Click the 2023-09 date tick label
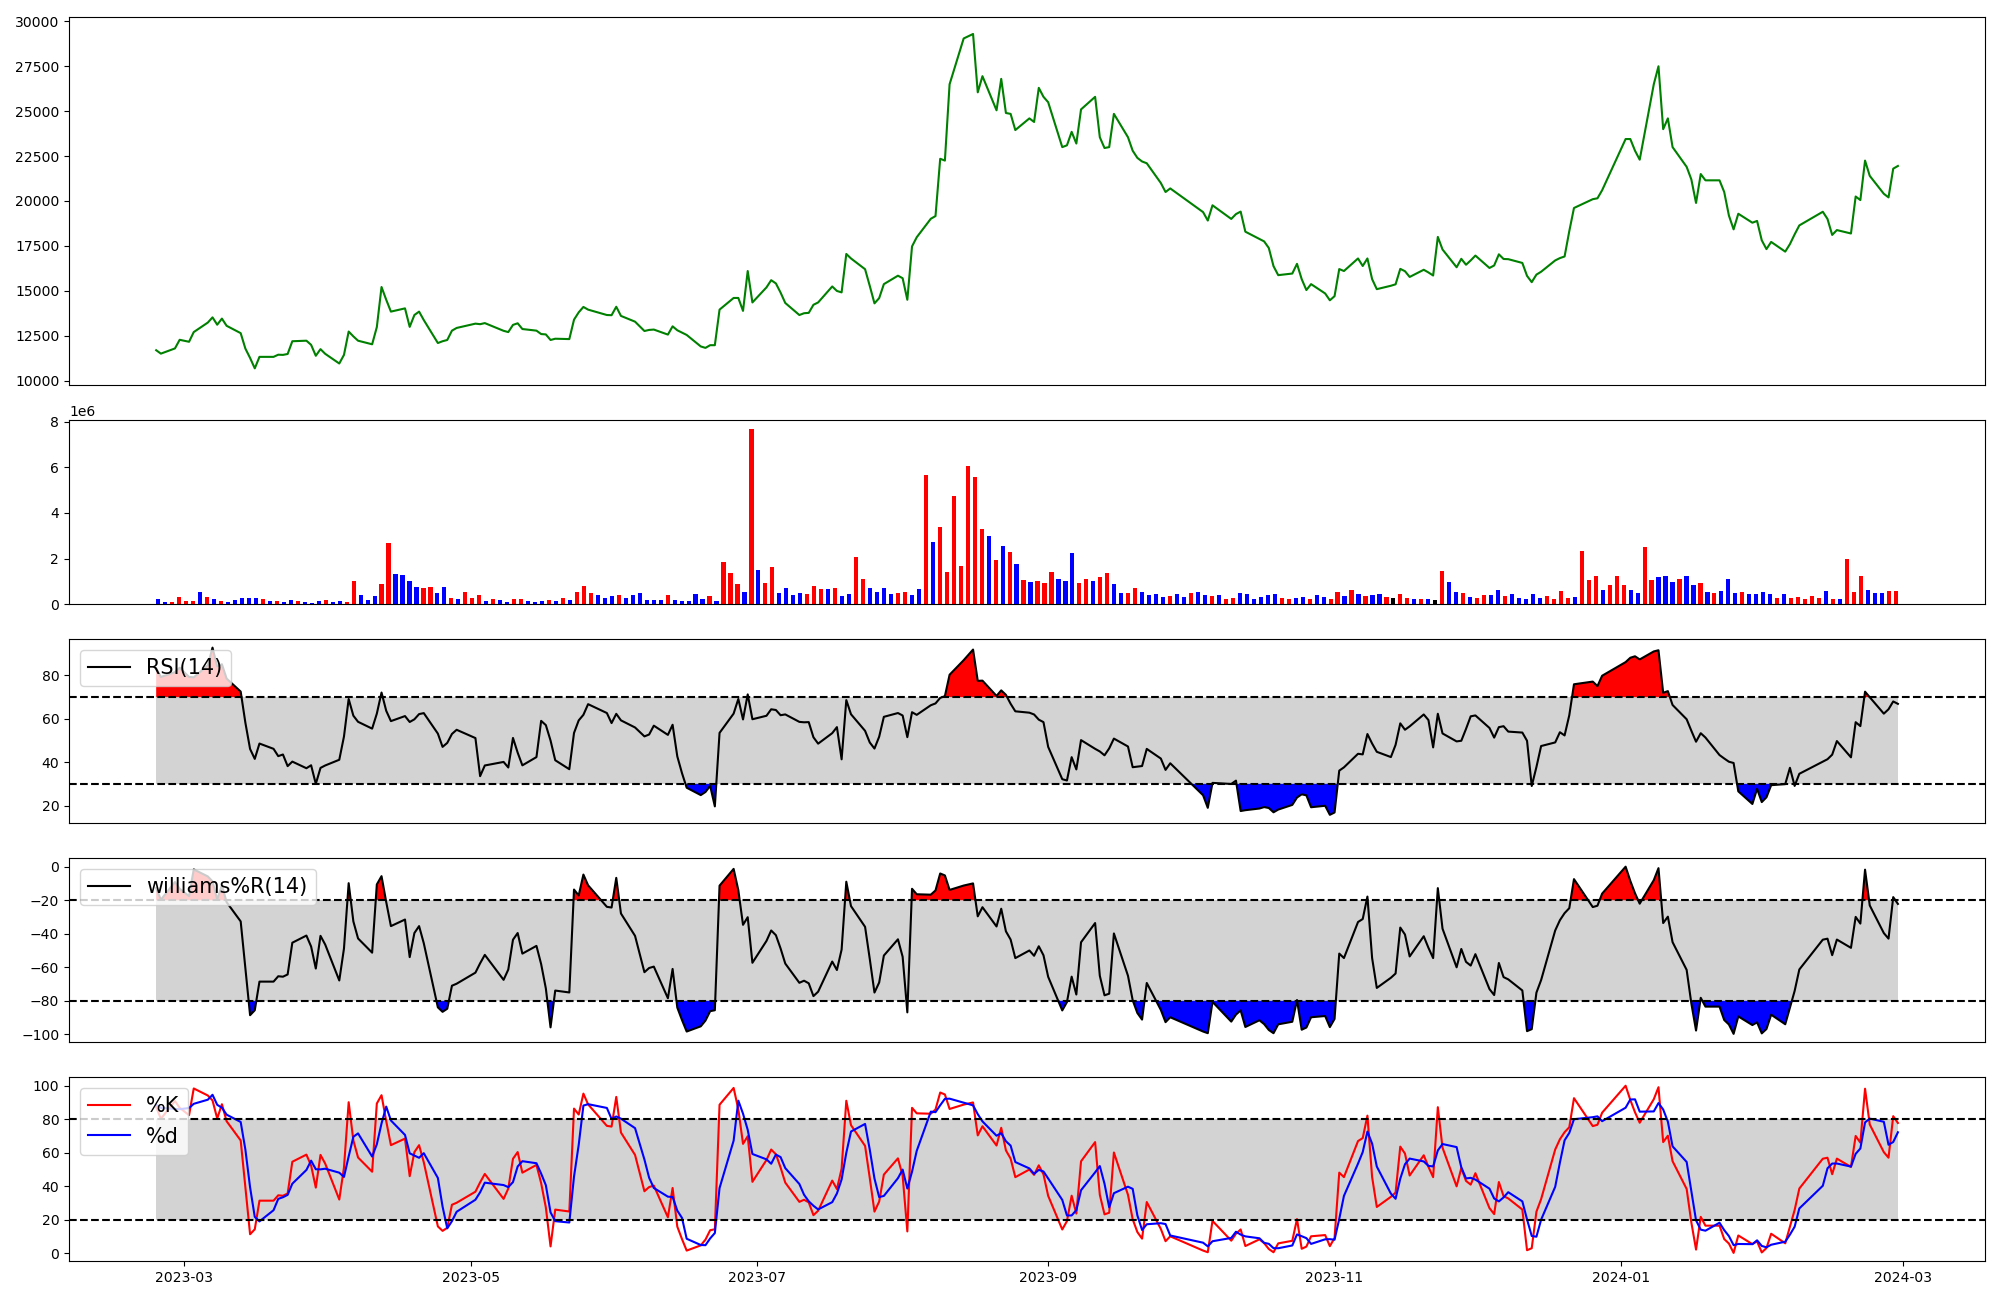The image size is (2000, 1300). pos(1048,1277)
